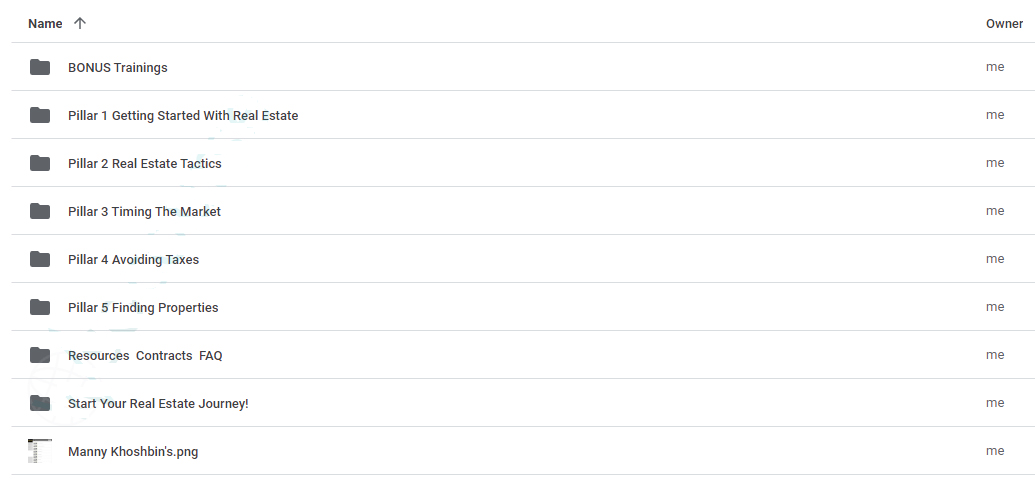This screenshot has width=1035, height=491.
Task: Click owner "me" in the Pillar 5 row
Action: tap(995, 307)
